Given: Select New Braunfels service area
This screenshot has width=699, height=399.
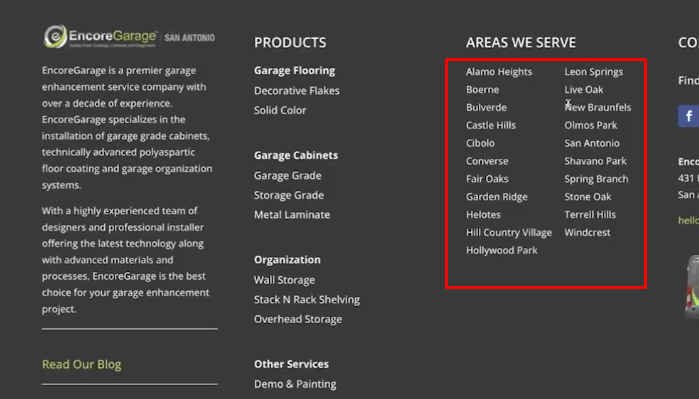Looking at the screenshot, I should tap(598, 107).
